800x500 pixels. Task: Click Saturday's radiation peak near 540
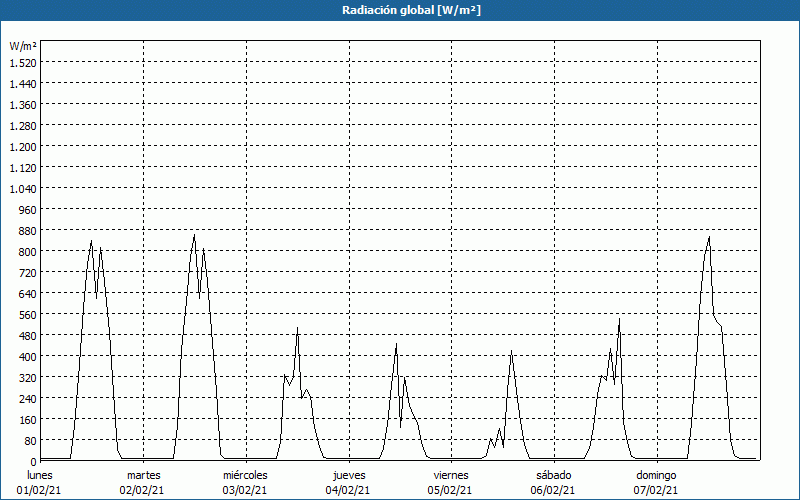tap(619, 319)
